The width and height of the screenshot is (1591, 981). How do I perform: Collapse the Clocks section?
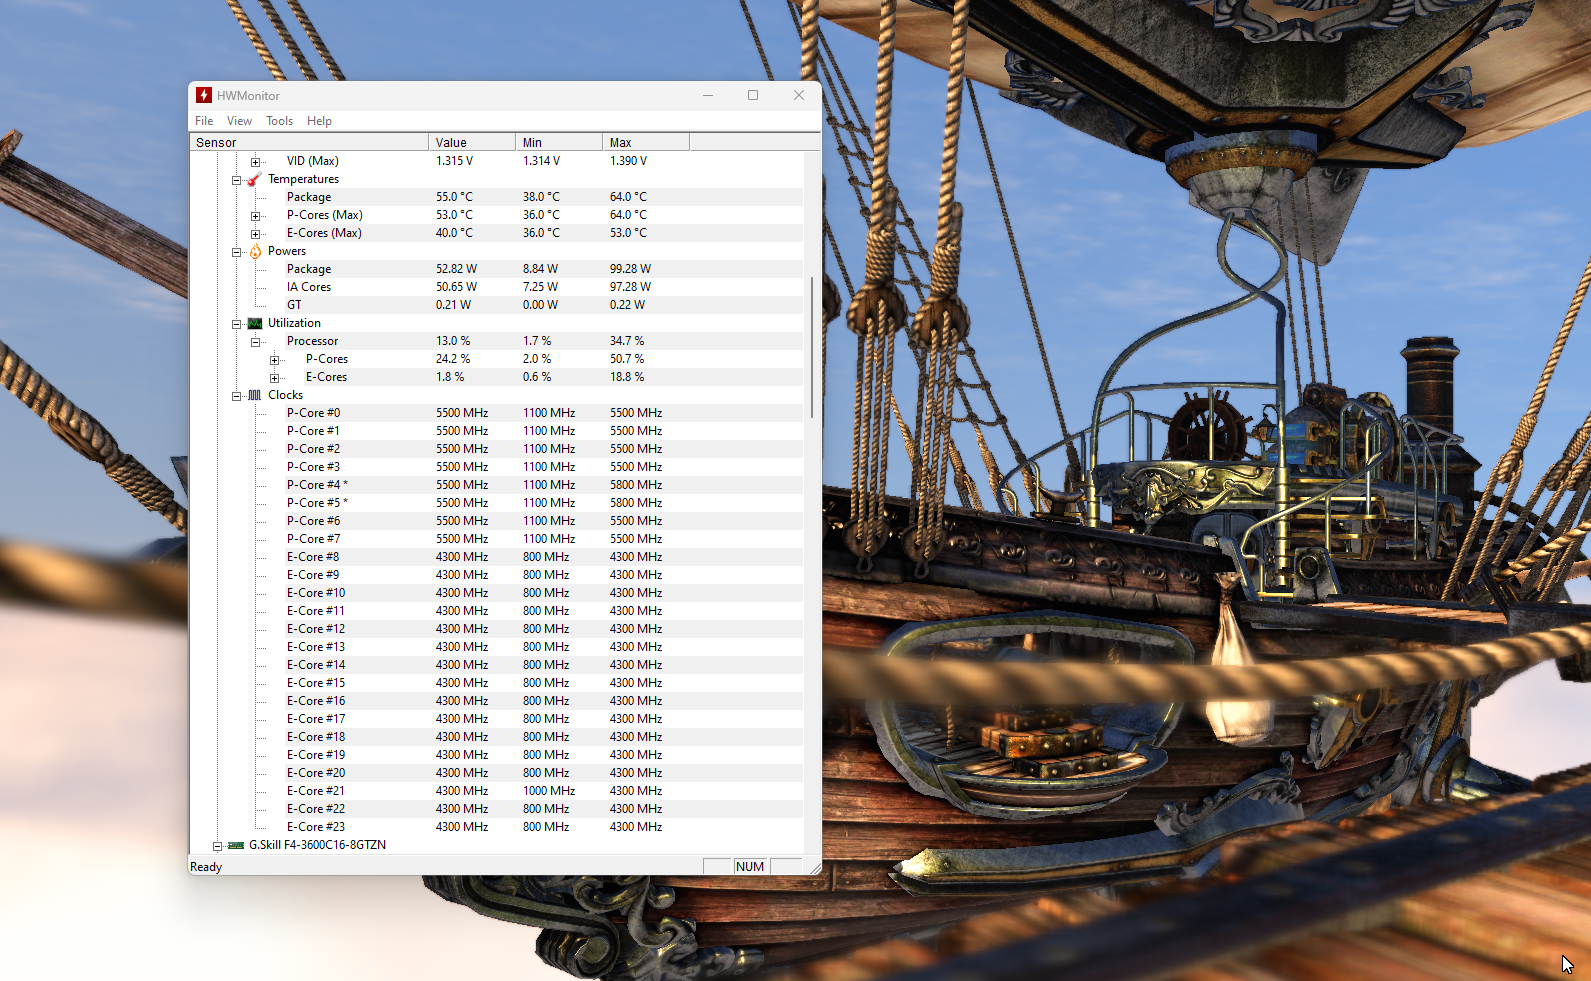pos(237,396)
